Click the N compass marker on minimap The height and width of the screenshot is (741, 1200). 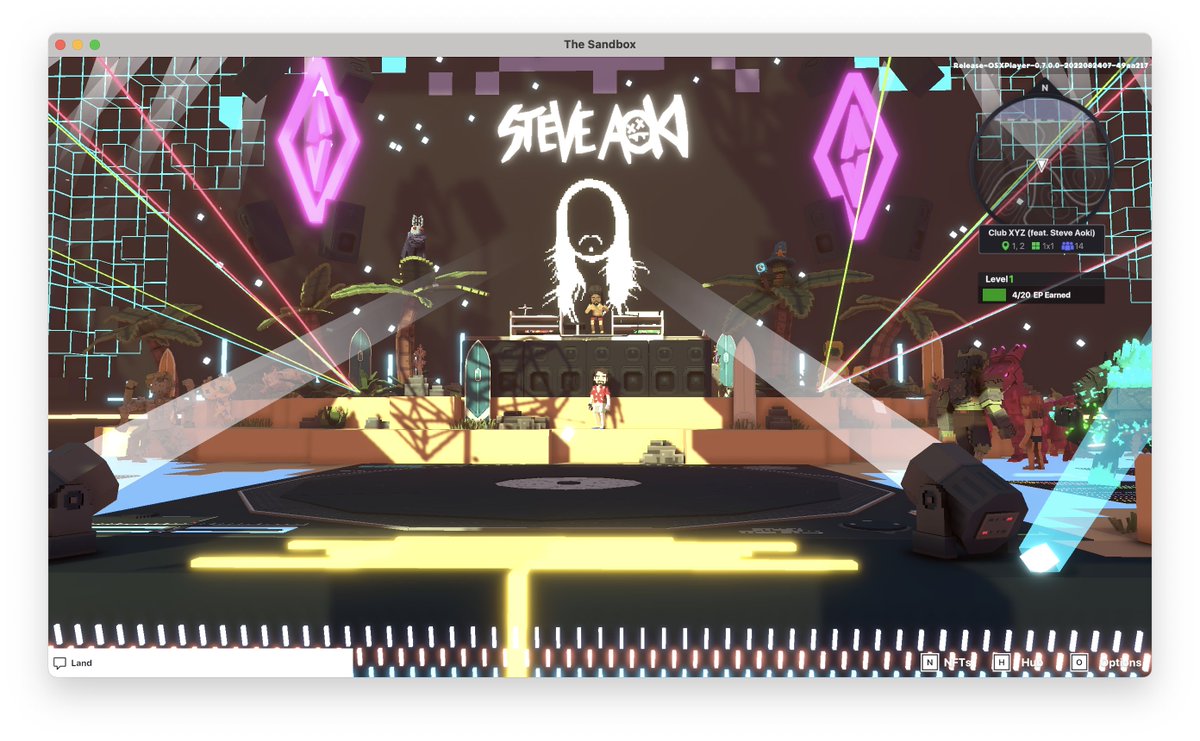click(x=1044, y=87)
